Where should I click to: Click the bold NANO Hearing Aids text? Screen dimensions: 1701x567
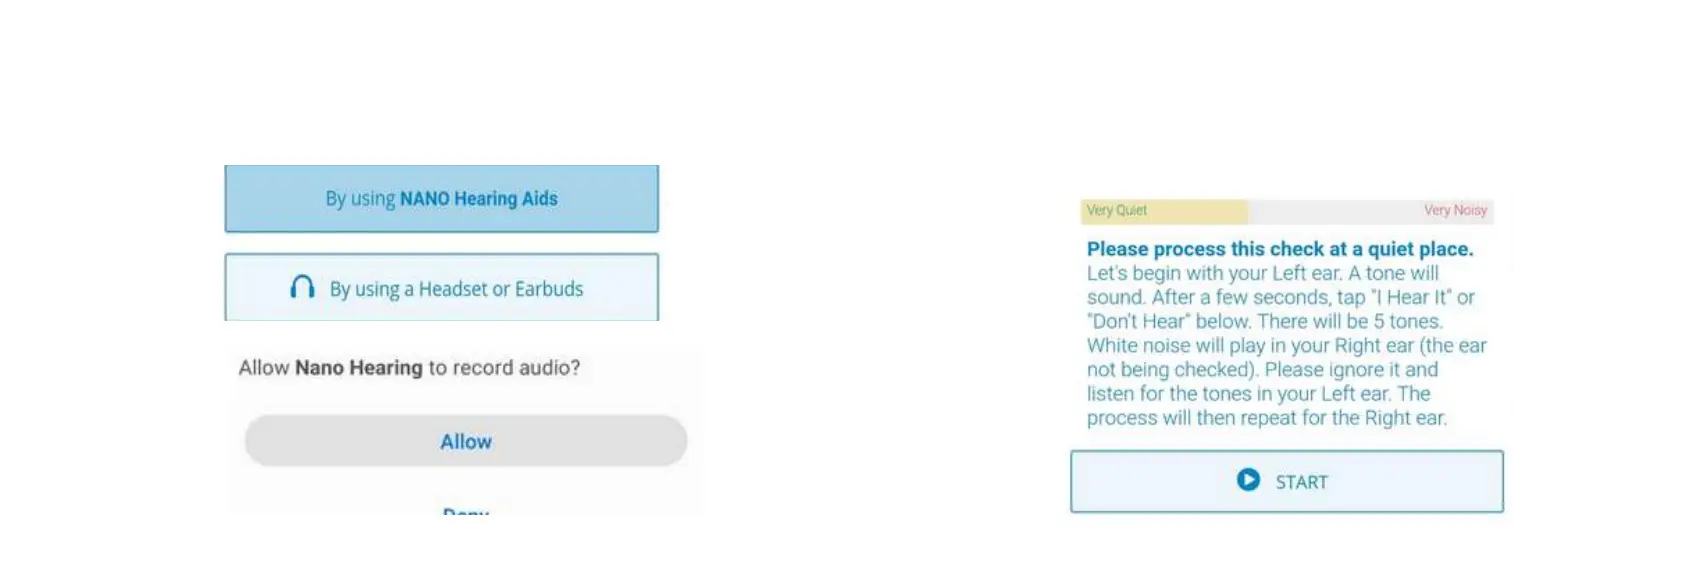point(478,199)
